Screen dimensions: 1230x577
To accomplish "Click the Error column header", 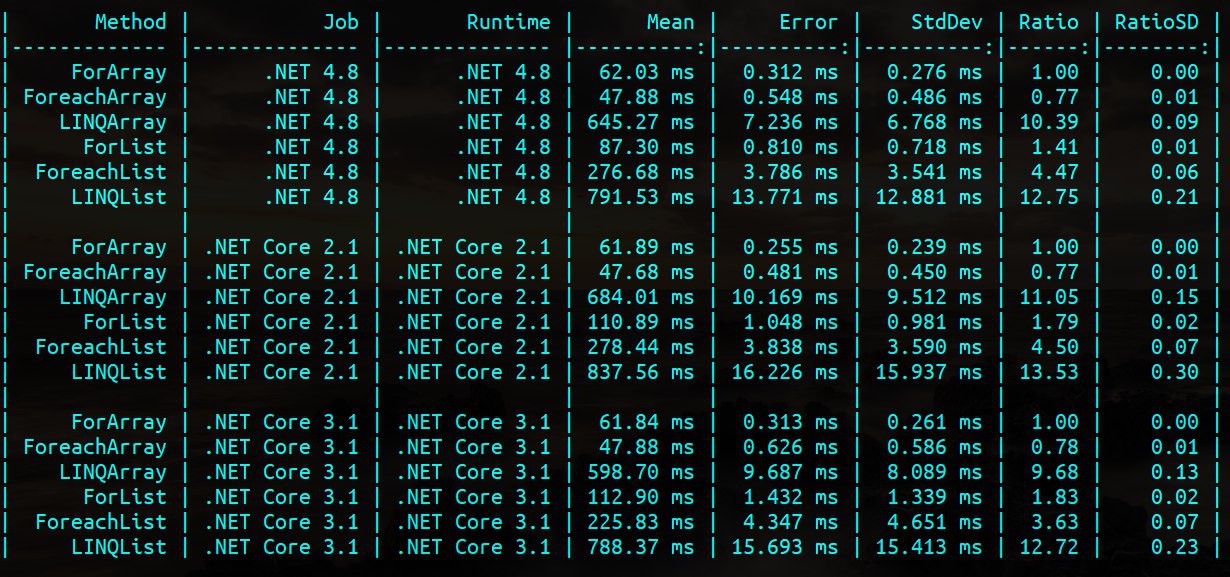I will pyautogui.click(x=808, y=22).
